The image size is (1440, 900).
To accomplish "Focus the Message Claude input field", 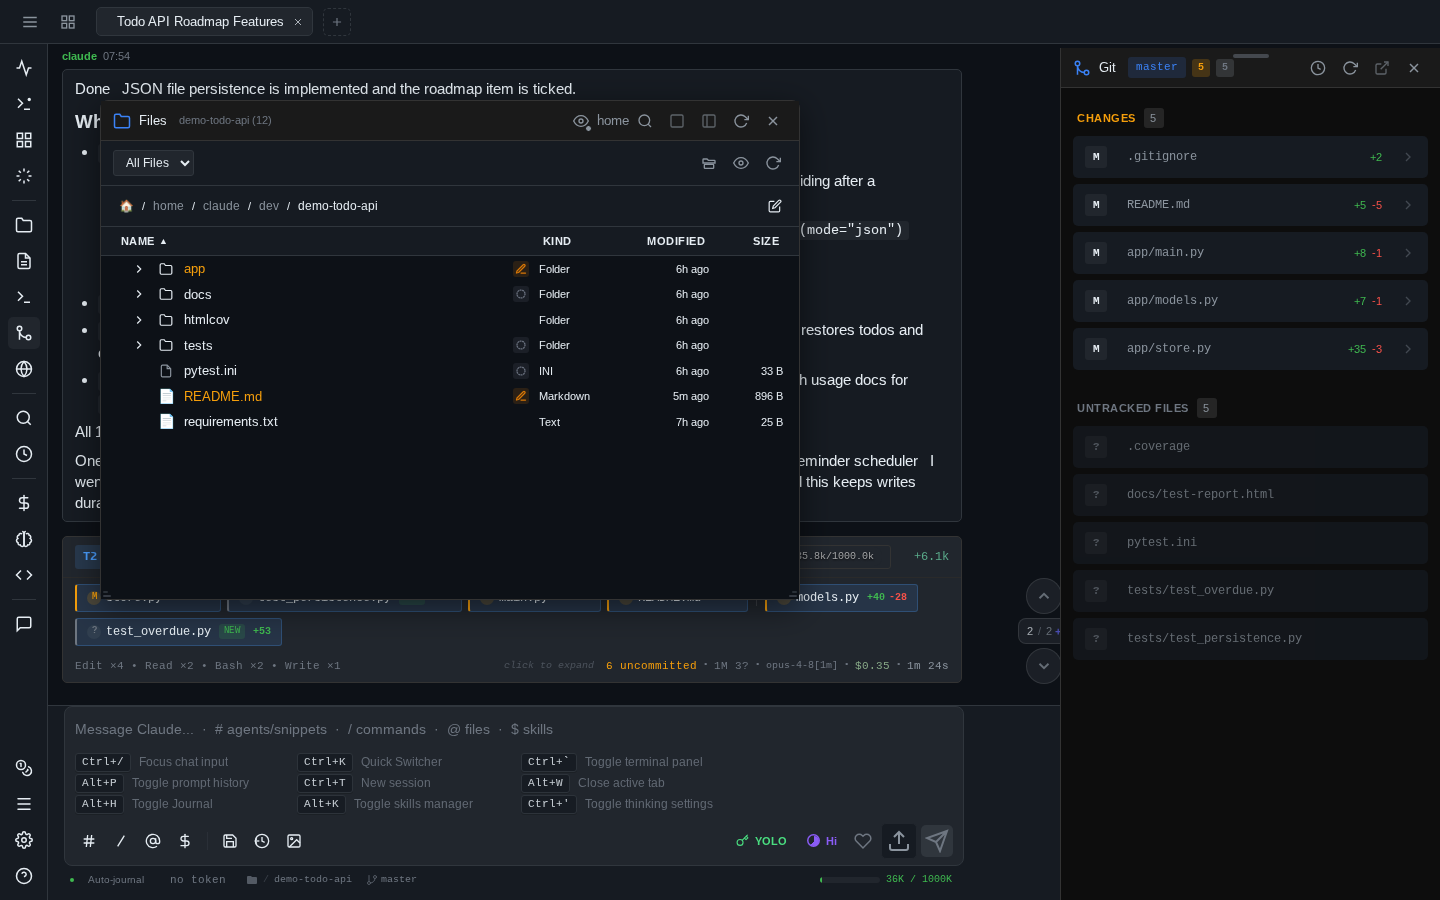I will (x=513, y=730).
